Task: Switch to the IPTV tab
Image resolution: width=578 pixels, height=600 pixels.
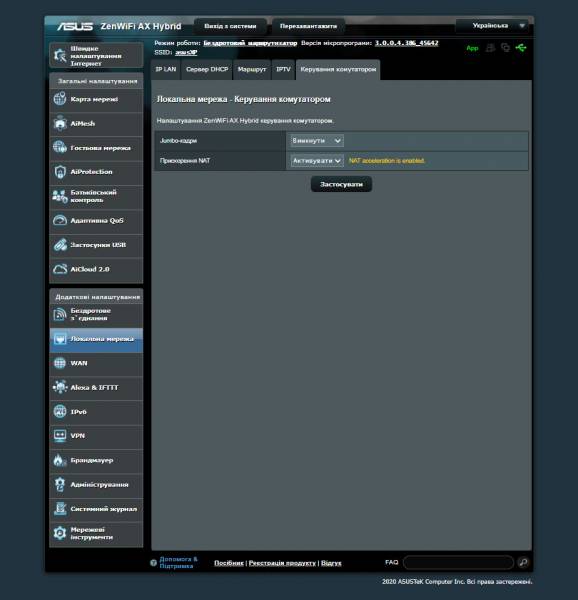Action: click(283, 69)
